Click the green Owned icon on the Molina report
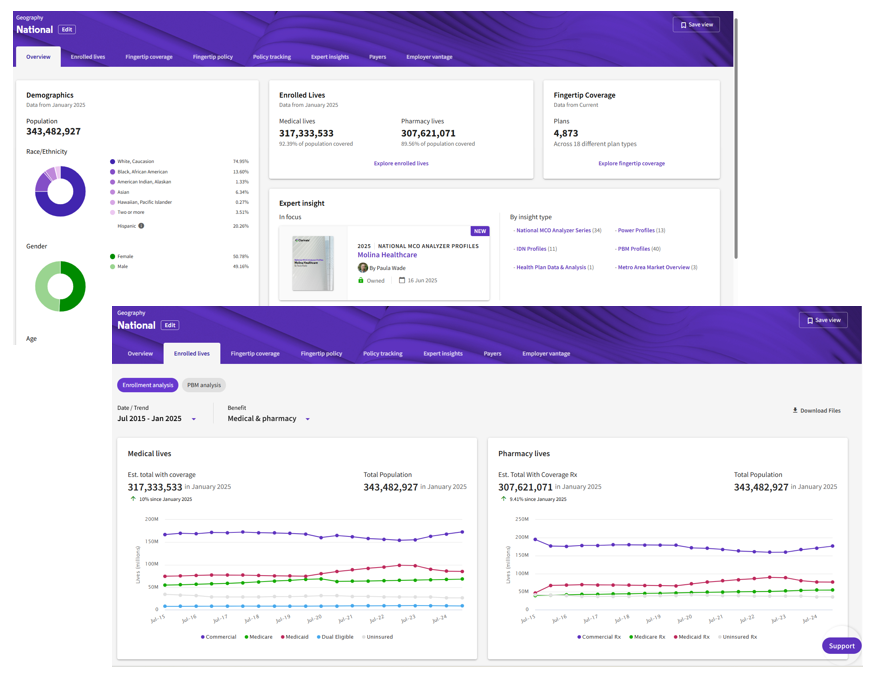 362,281
